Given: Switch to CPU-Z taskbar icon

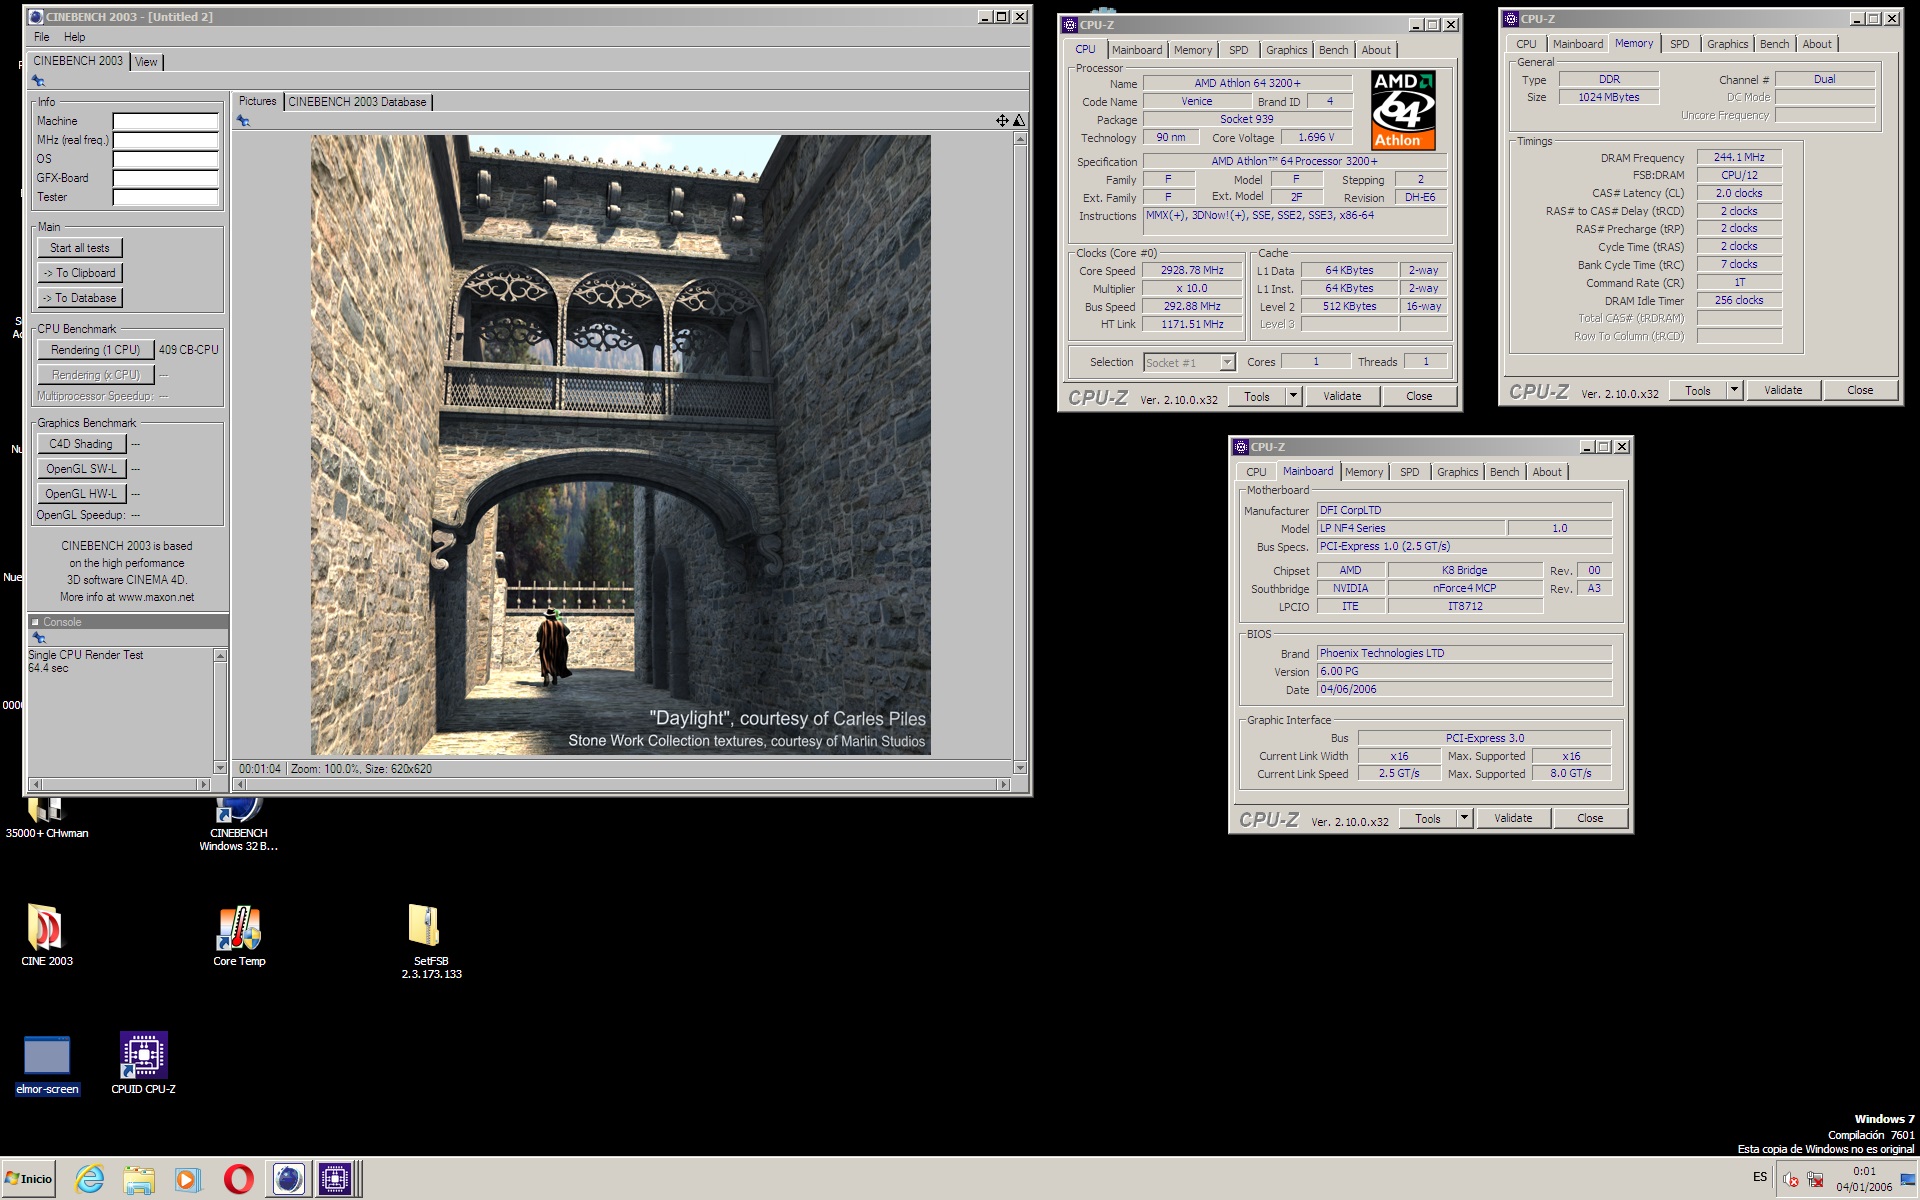Looking at the screenshot, I should [335, 1179].
